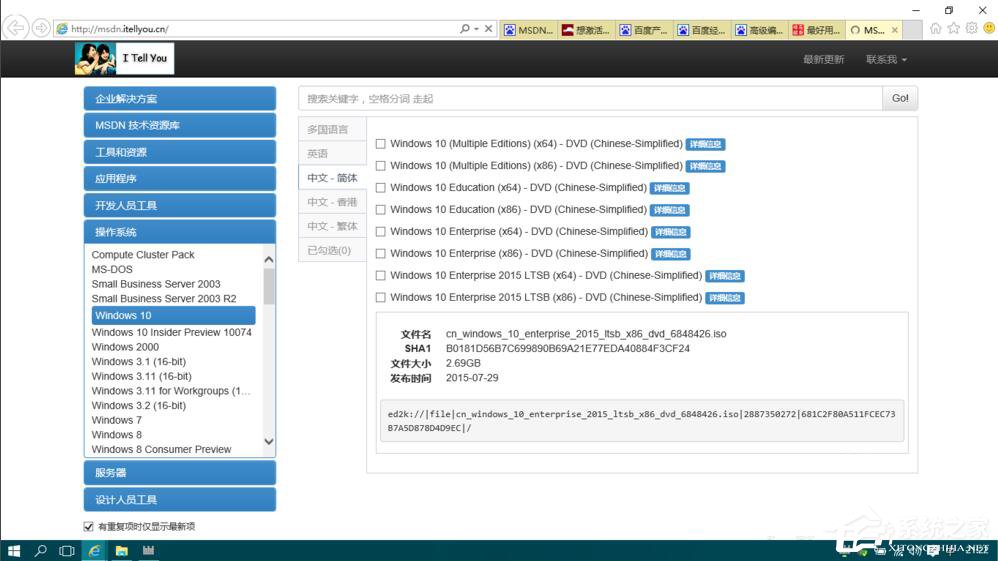Click the Go! search button

pos(900,98)
